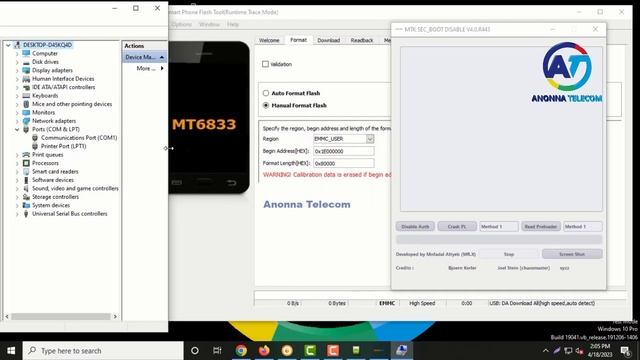The image size is (640, 360).
Task: Click the Keyboards device icon
Action: coord(27,96)
